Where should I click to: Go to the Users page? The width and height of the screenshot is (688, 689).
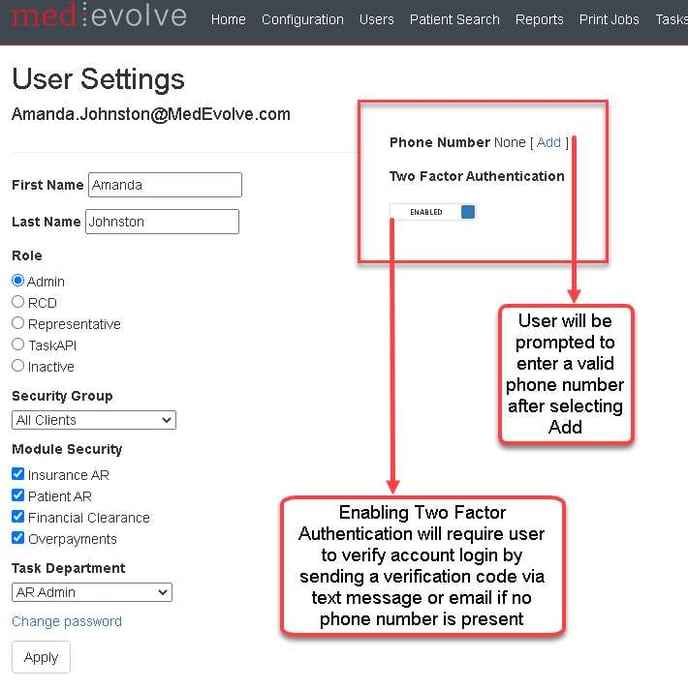(376, 20)
